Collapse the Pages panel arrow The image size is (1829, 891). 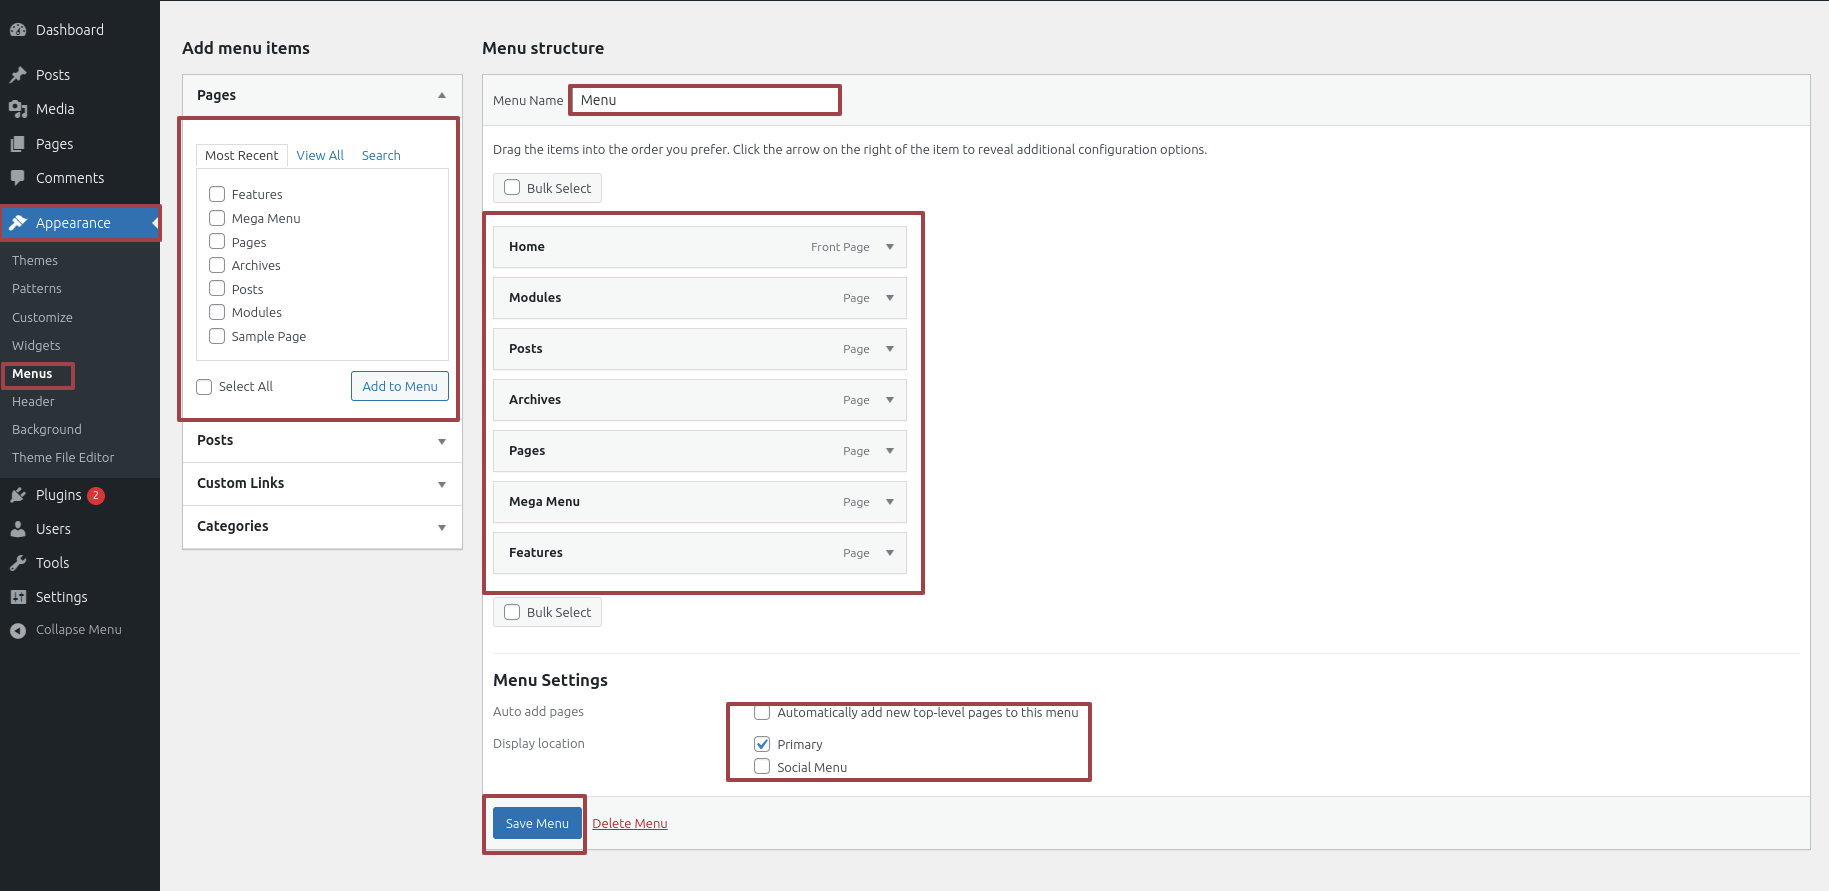(442, 95)
